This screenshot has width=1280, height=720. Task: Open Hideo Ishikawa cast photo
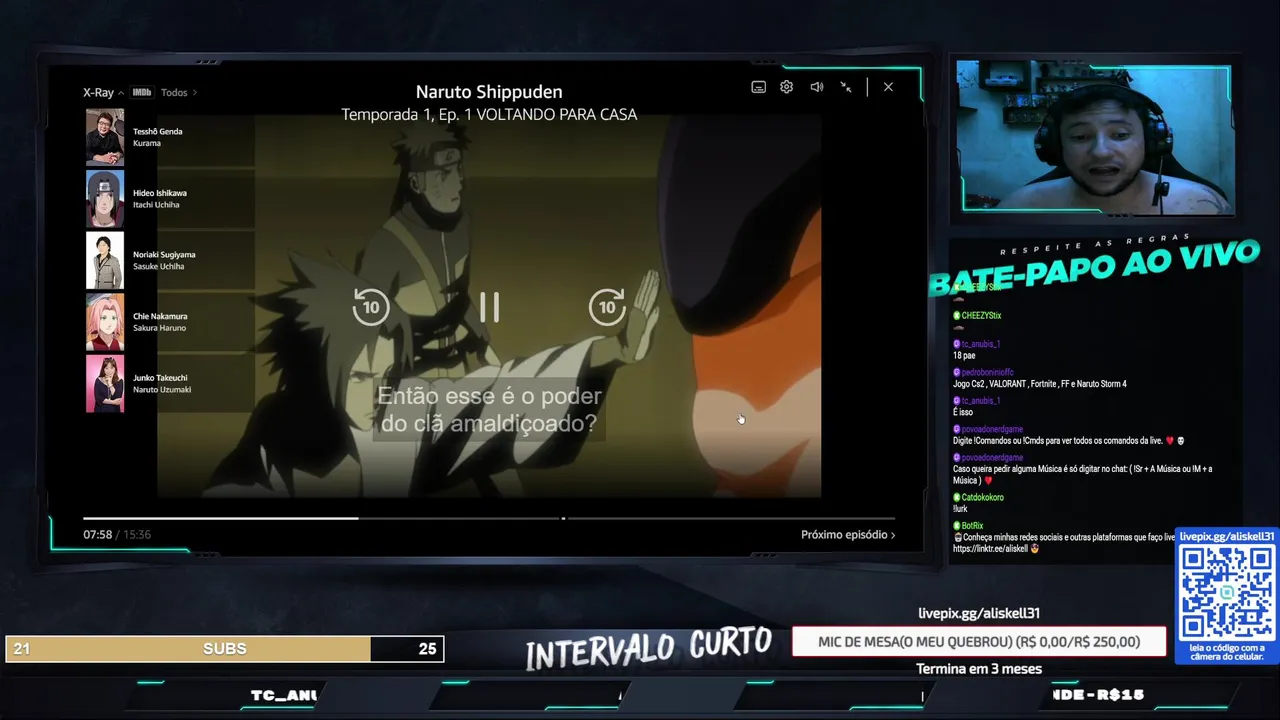[x=105, y=199]
